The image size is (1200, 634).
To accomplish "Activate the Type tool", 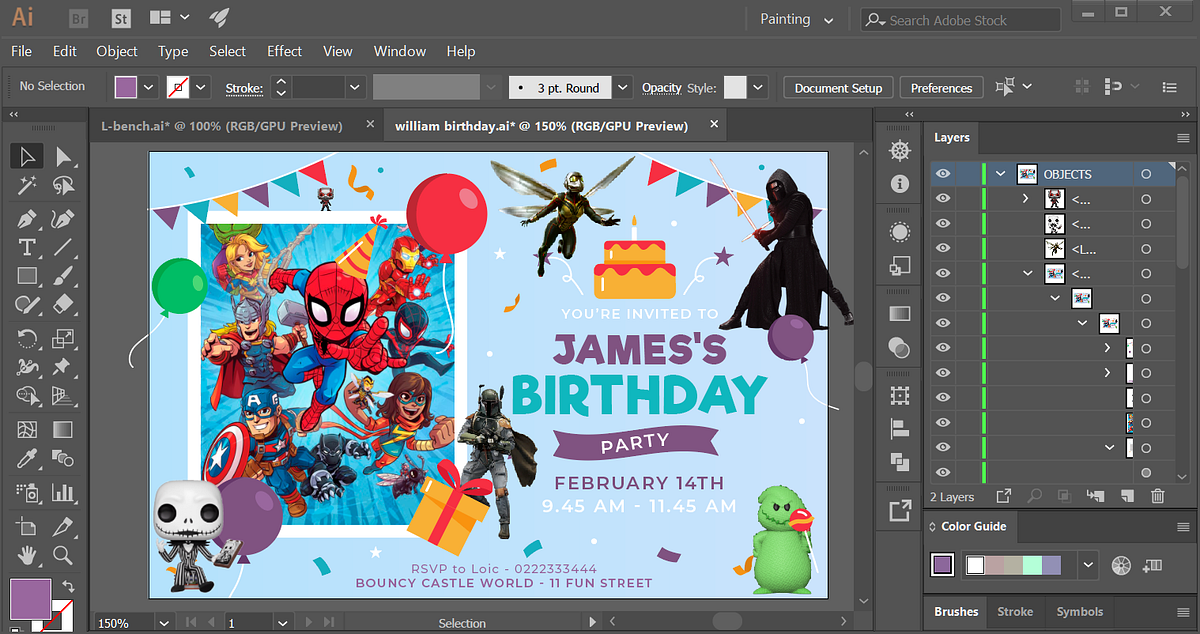I will (27, 247).
